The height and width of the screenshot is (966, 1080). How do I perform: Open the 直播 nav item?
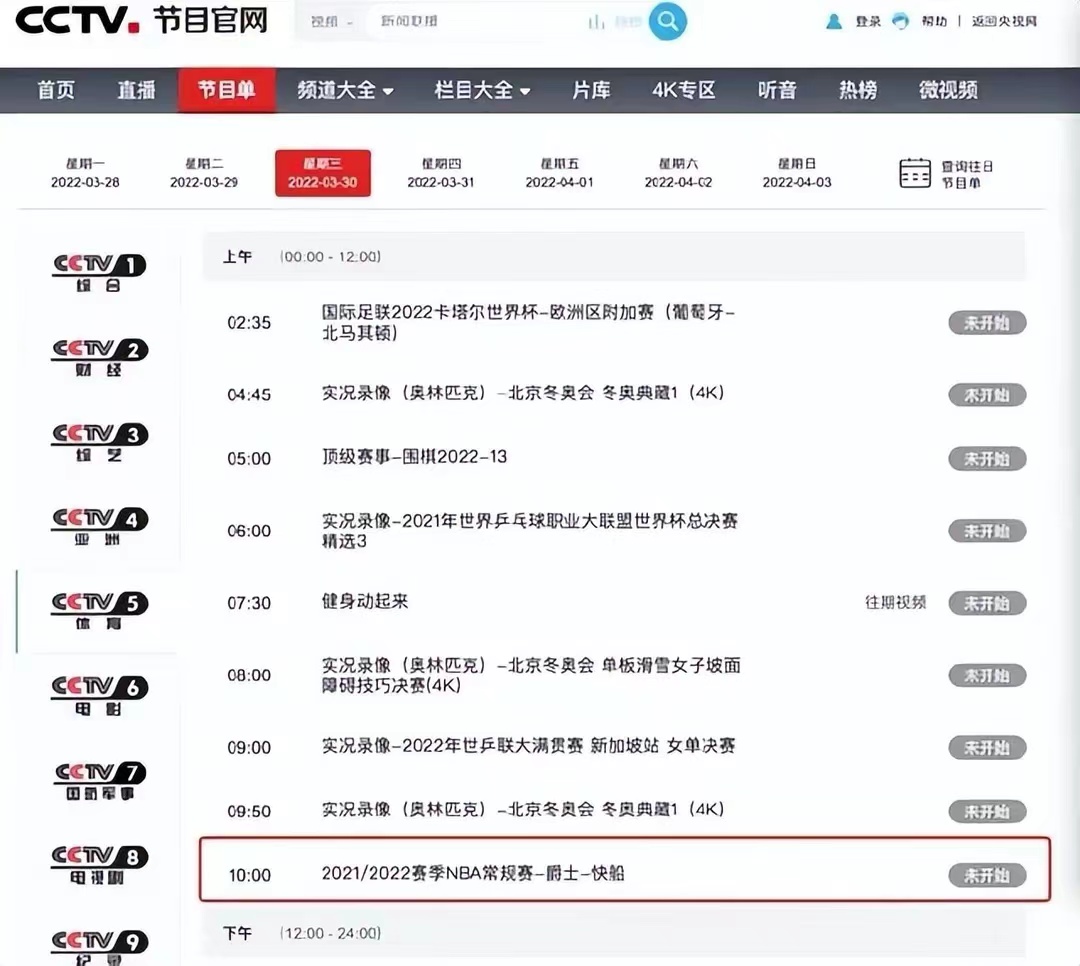coord(136,90)
